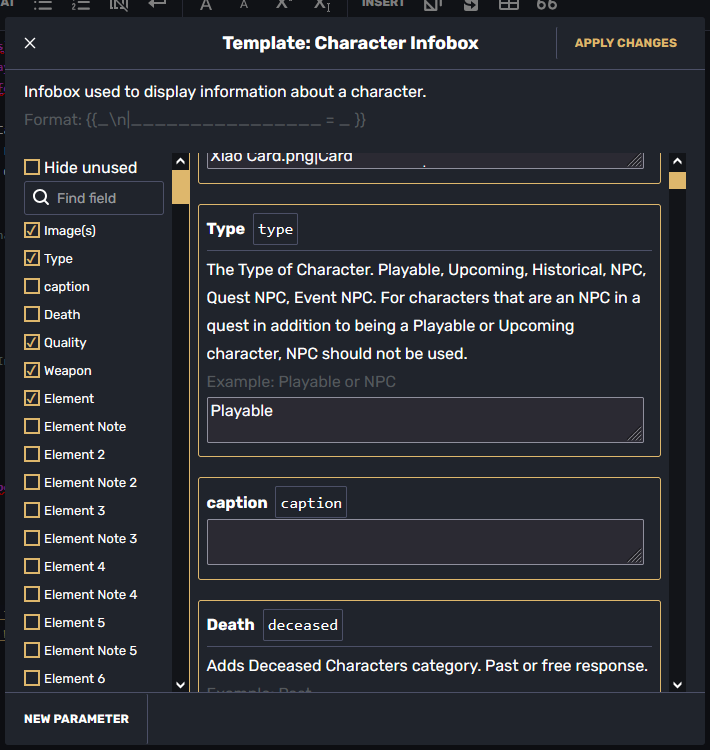The width and height of the screenshot is (710, 750).
Task: Click into the Find field search box
Action: (94, 198)
